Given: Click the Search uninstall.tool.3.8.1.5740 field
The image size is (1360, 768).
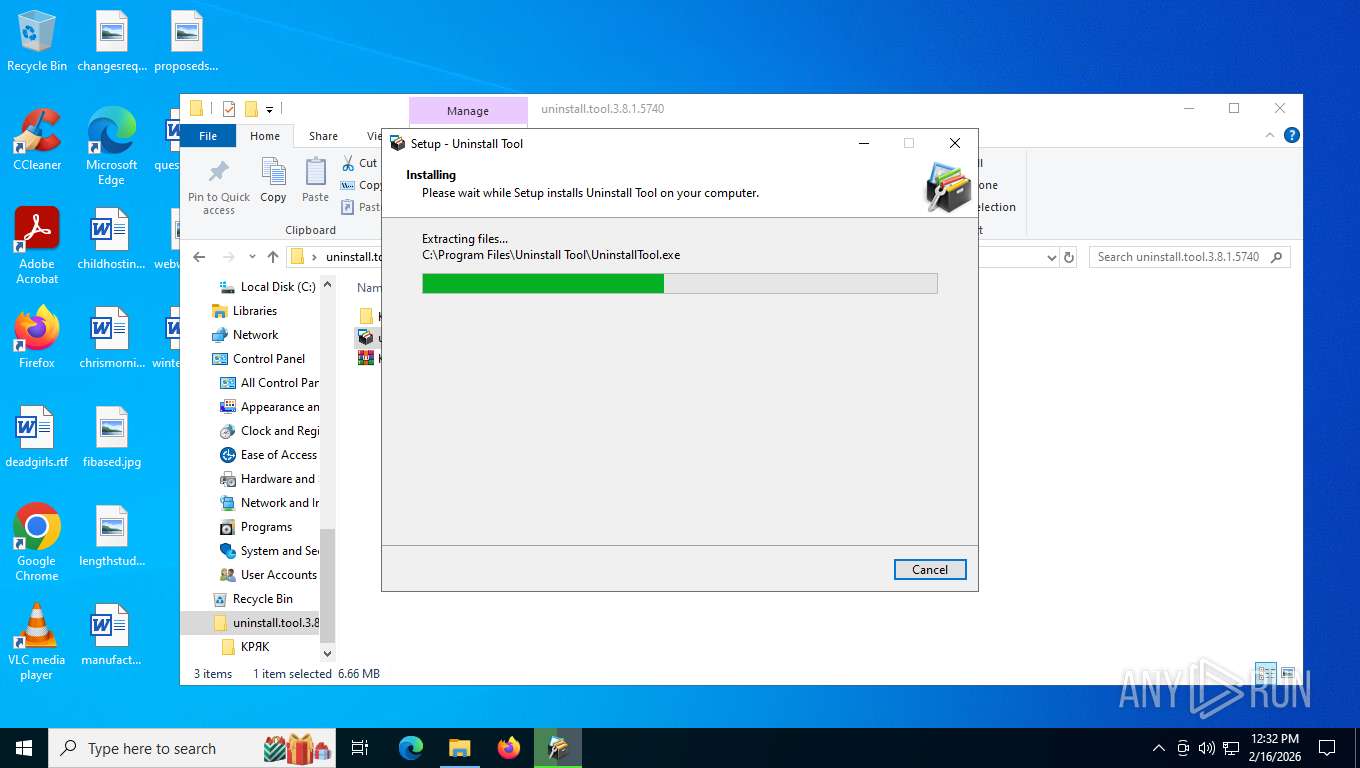Looking at the screenshot, I should pyautogui.click(x=1189, y=257).
